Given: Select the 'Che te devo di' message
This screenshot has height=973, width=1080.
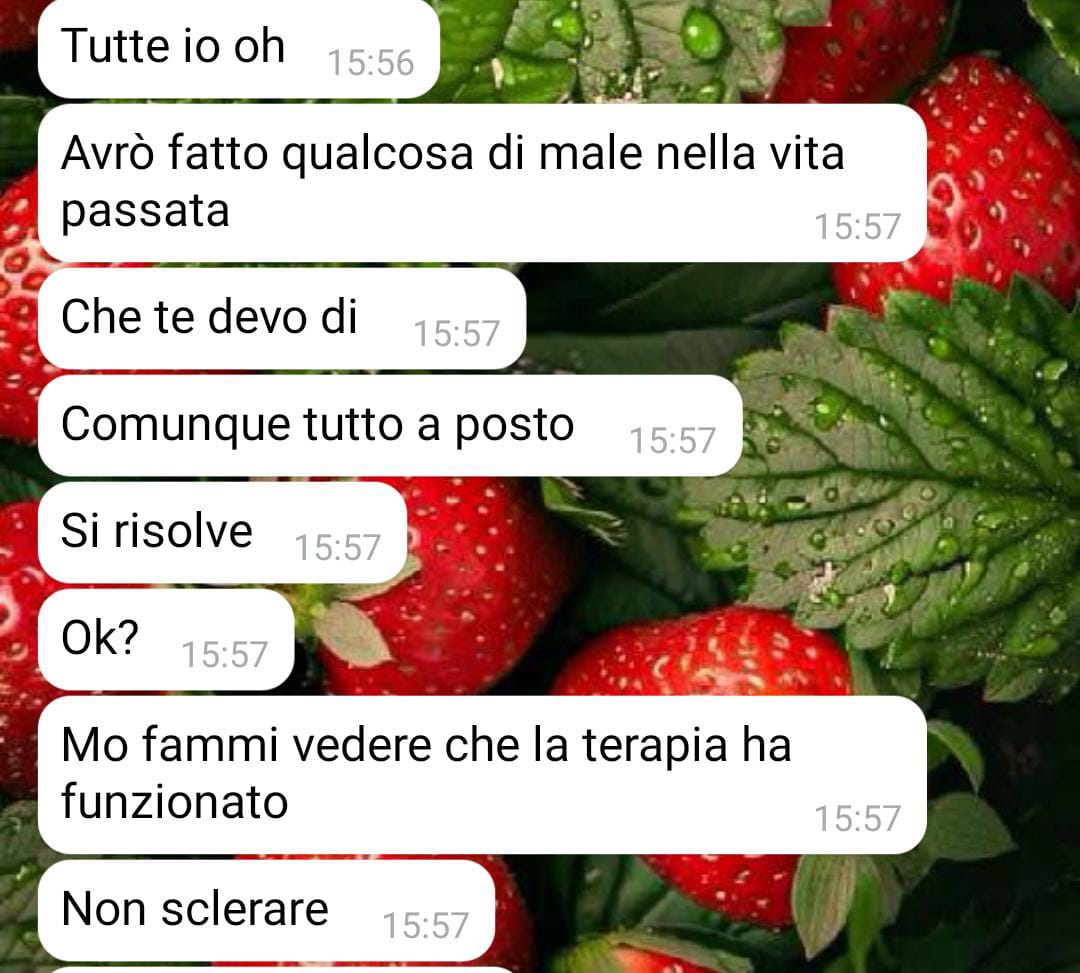Looking at the screenshot, I should coord(282,318).
